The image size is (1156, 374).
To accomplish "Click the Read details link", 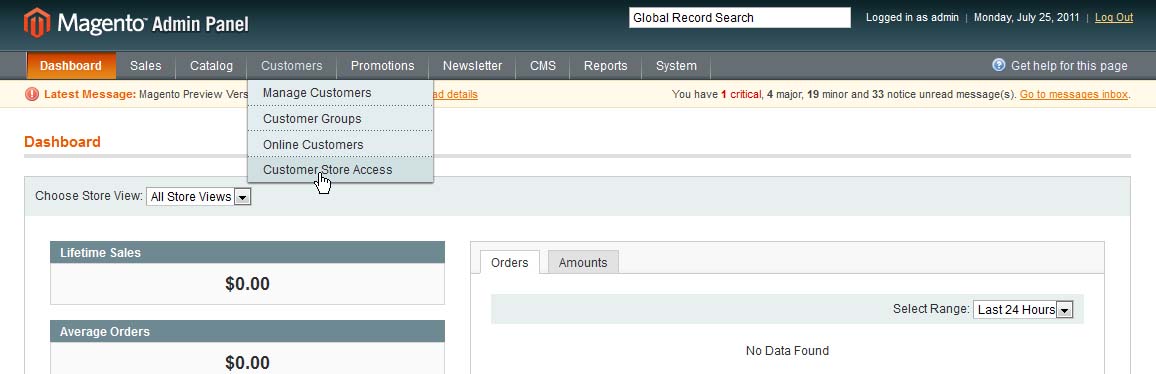I will coord(456,94).
